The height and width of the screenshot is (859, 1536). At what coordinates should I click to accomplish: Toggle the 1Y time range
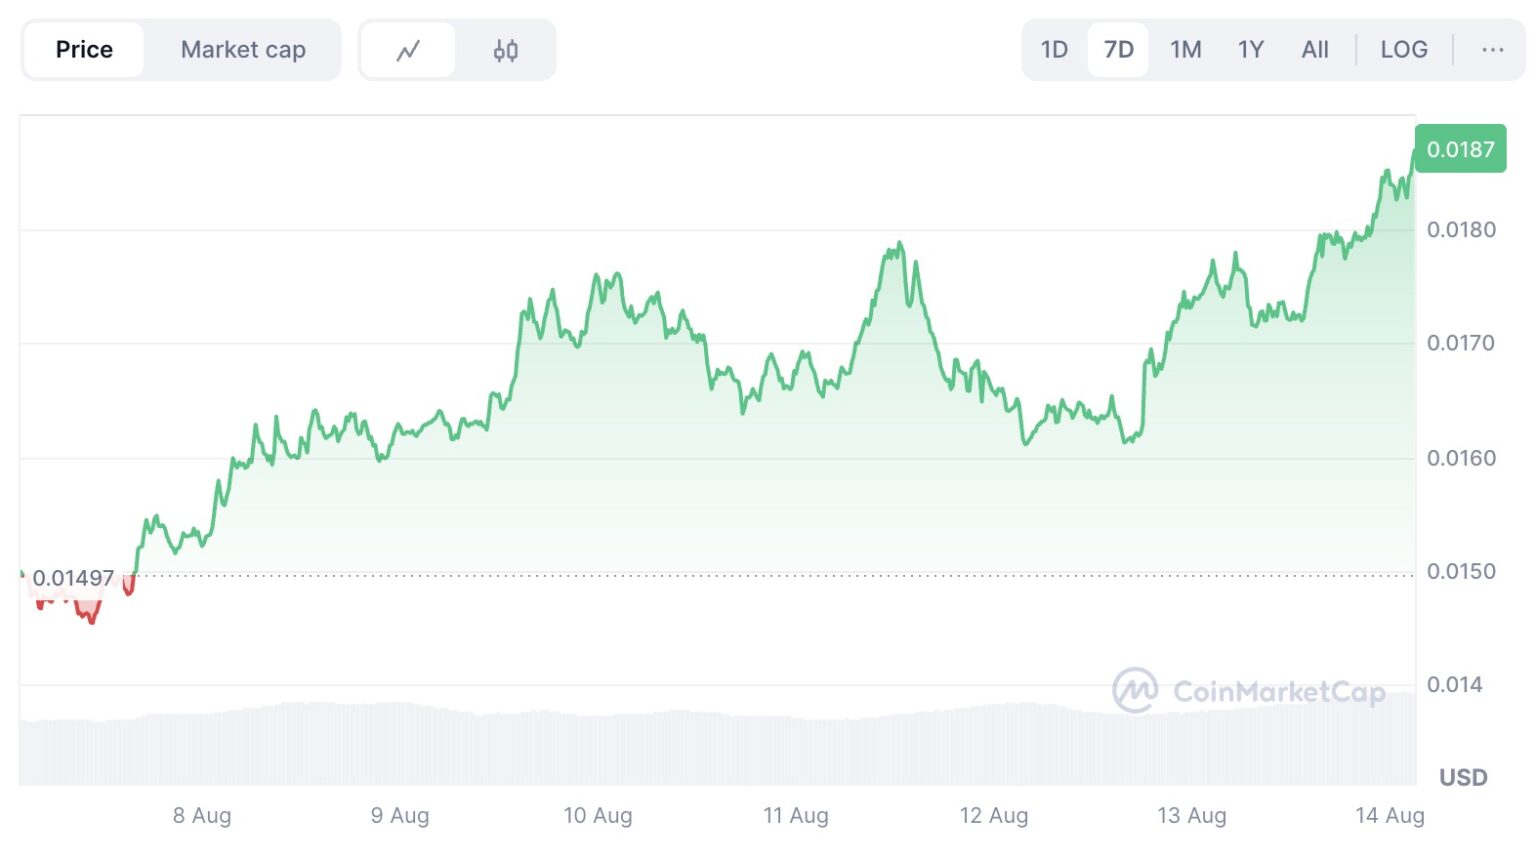(1250, 49)
